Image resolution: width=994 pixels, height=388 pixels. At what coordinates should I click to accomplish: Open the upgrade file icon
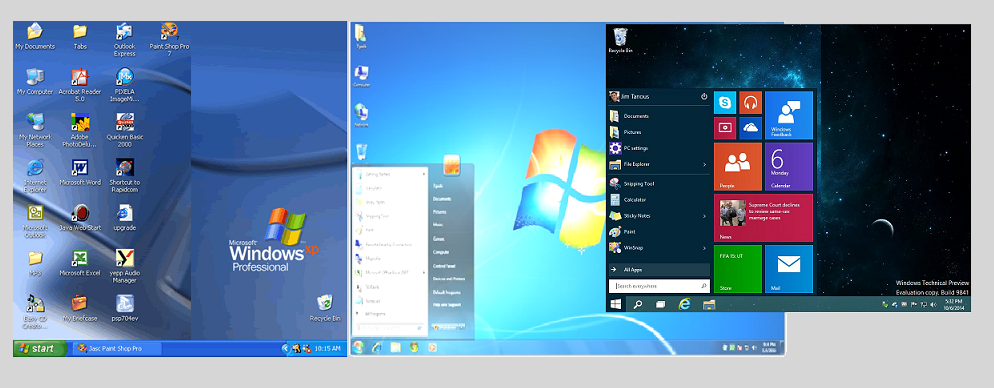tap(124, 218)
